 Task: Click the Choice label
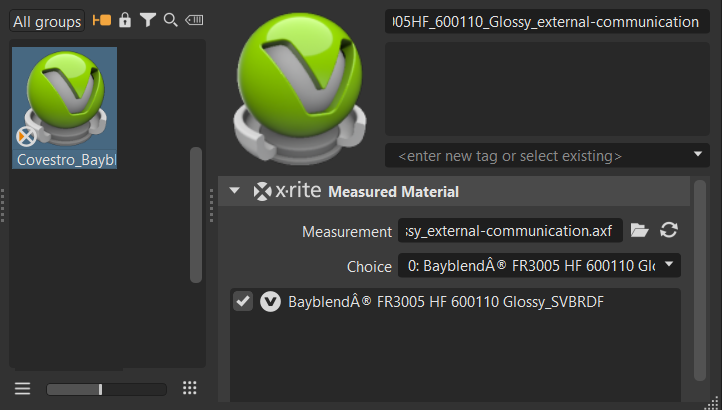point(369,266)
